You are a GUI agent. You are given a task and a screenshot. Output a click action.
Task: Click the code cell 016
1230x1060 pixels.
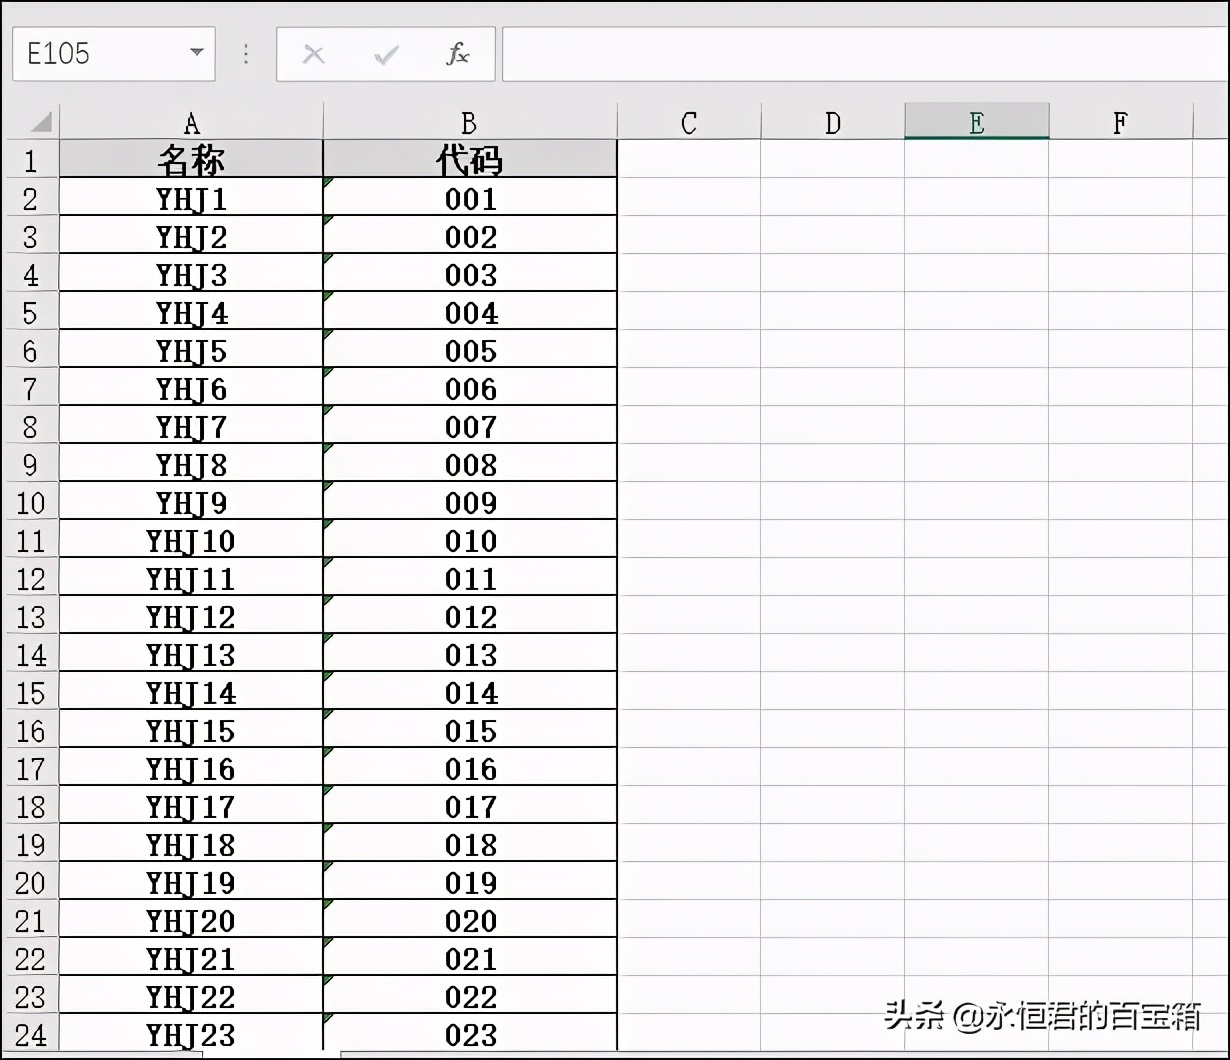(x=470, y=768)
